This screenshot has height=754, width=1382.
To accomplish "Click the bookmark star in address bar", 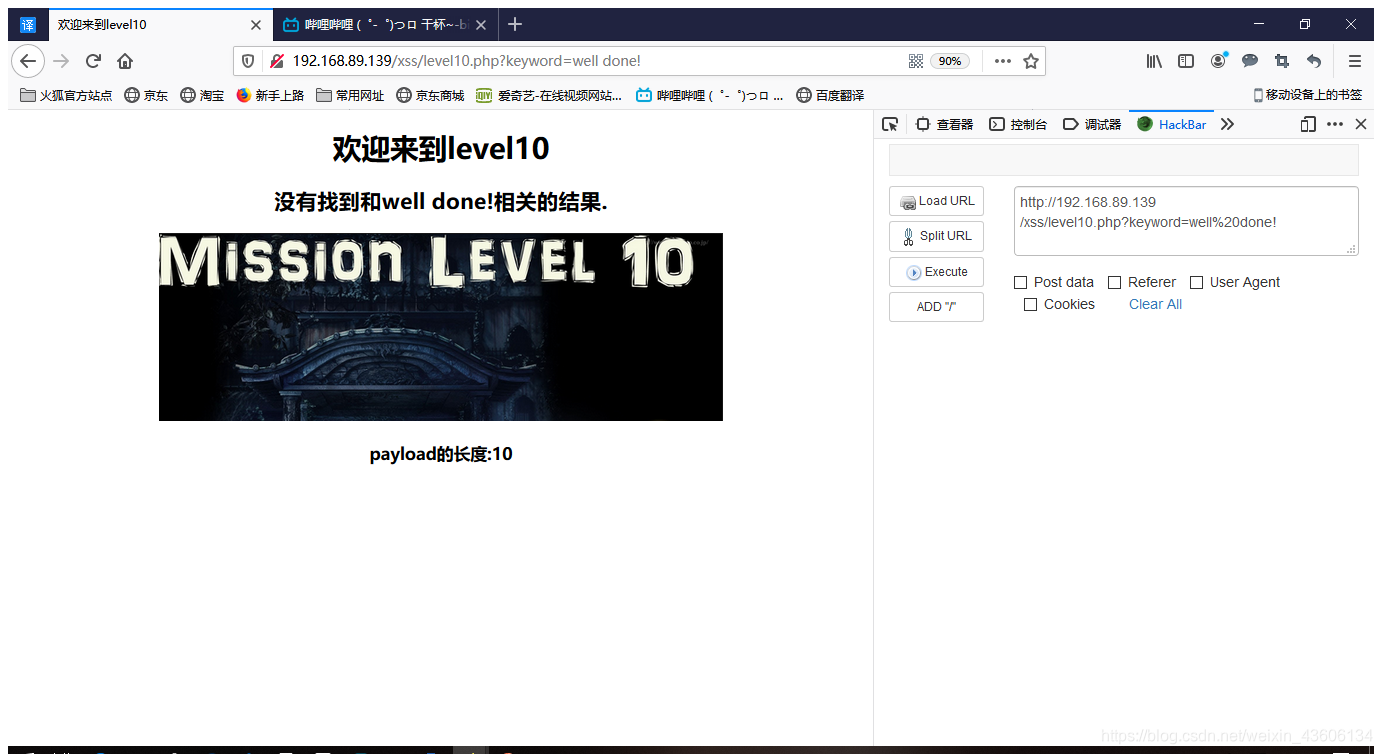I will [x=1032, y=60].
